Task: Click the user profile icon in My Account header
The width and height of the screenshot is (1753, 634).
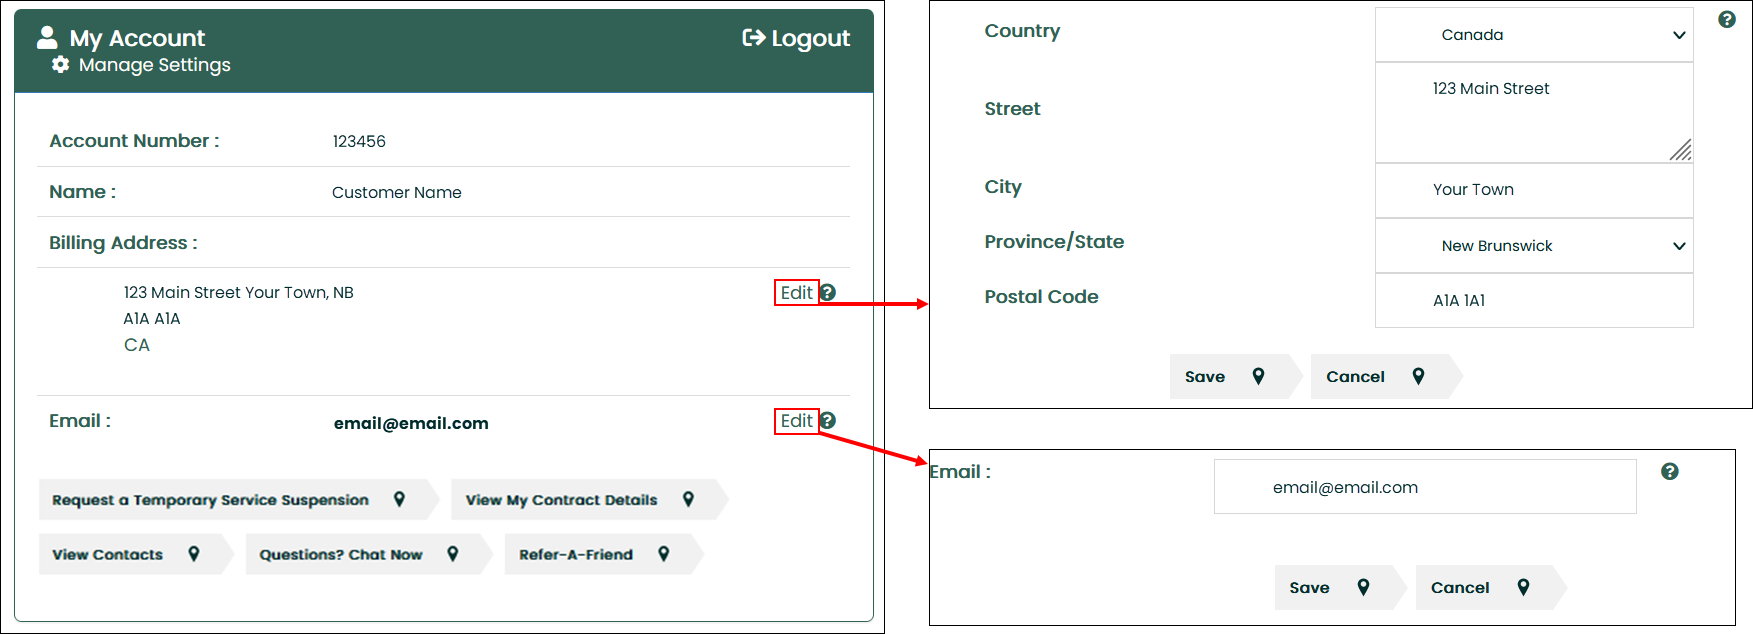Action: pyautogui.click(x=47, y=38)
